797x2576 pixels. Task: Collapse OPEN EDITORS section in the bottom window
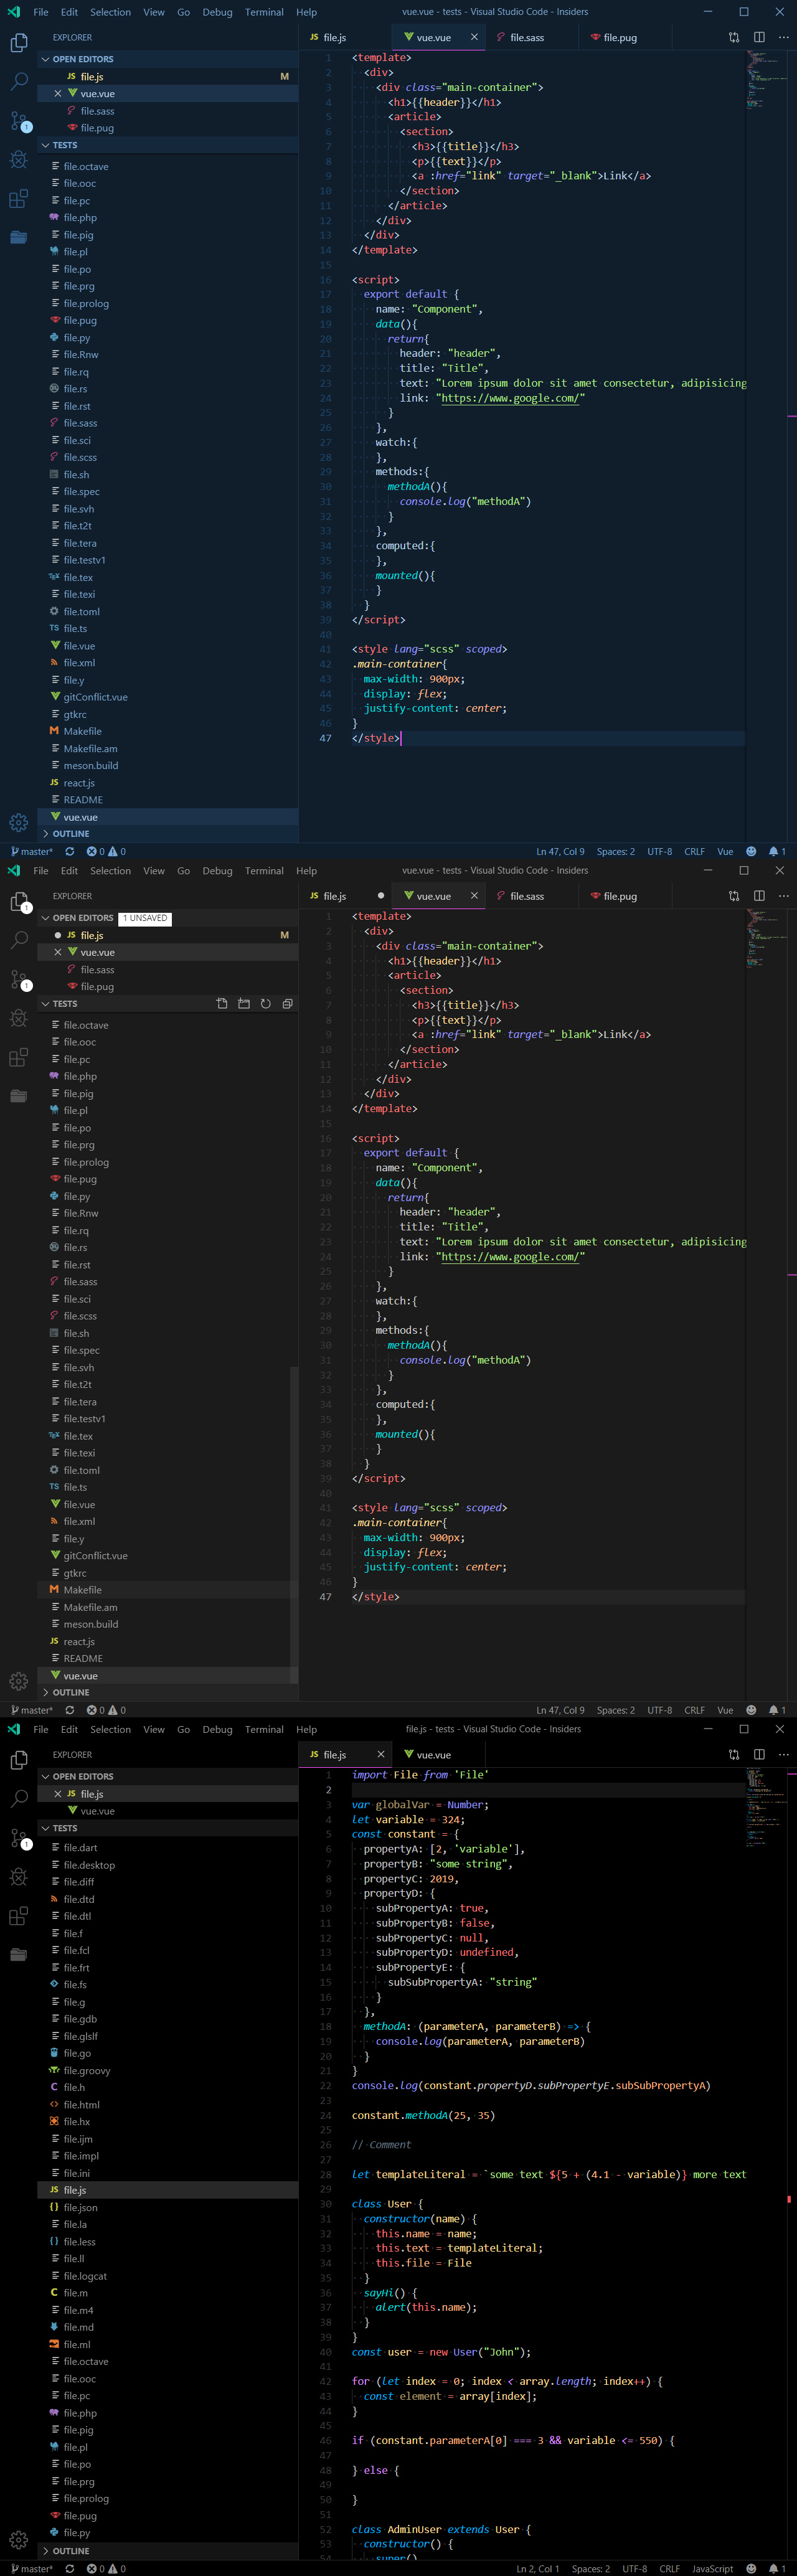[x=168, y=1776]
